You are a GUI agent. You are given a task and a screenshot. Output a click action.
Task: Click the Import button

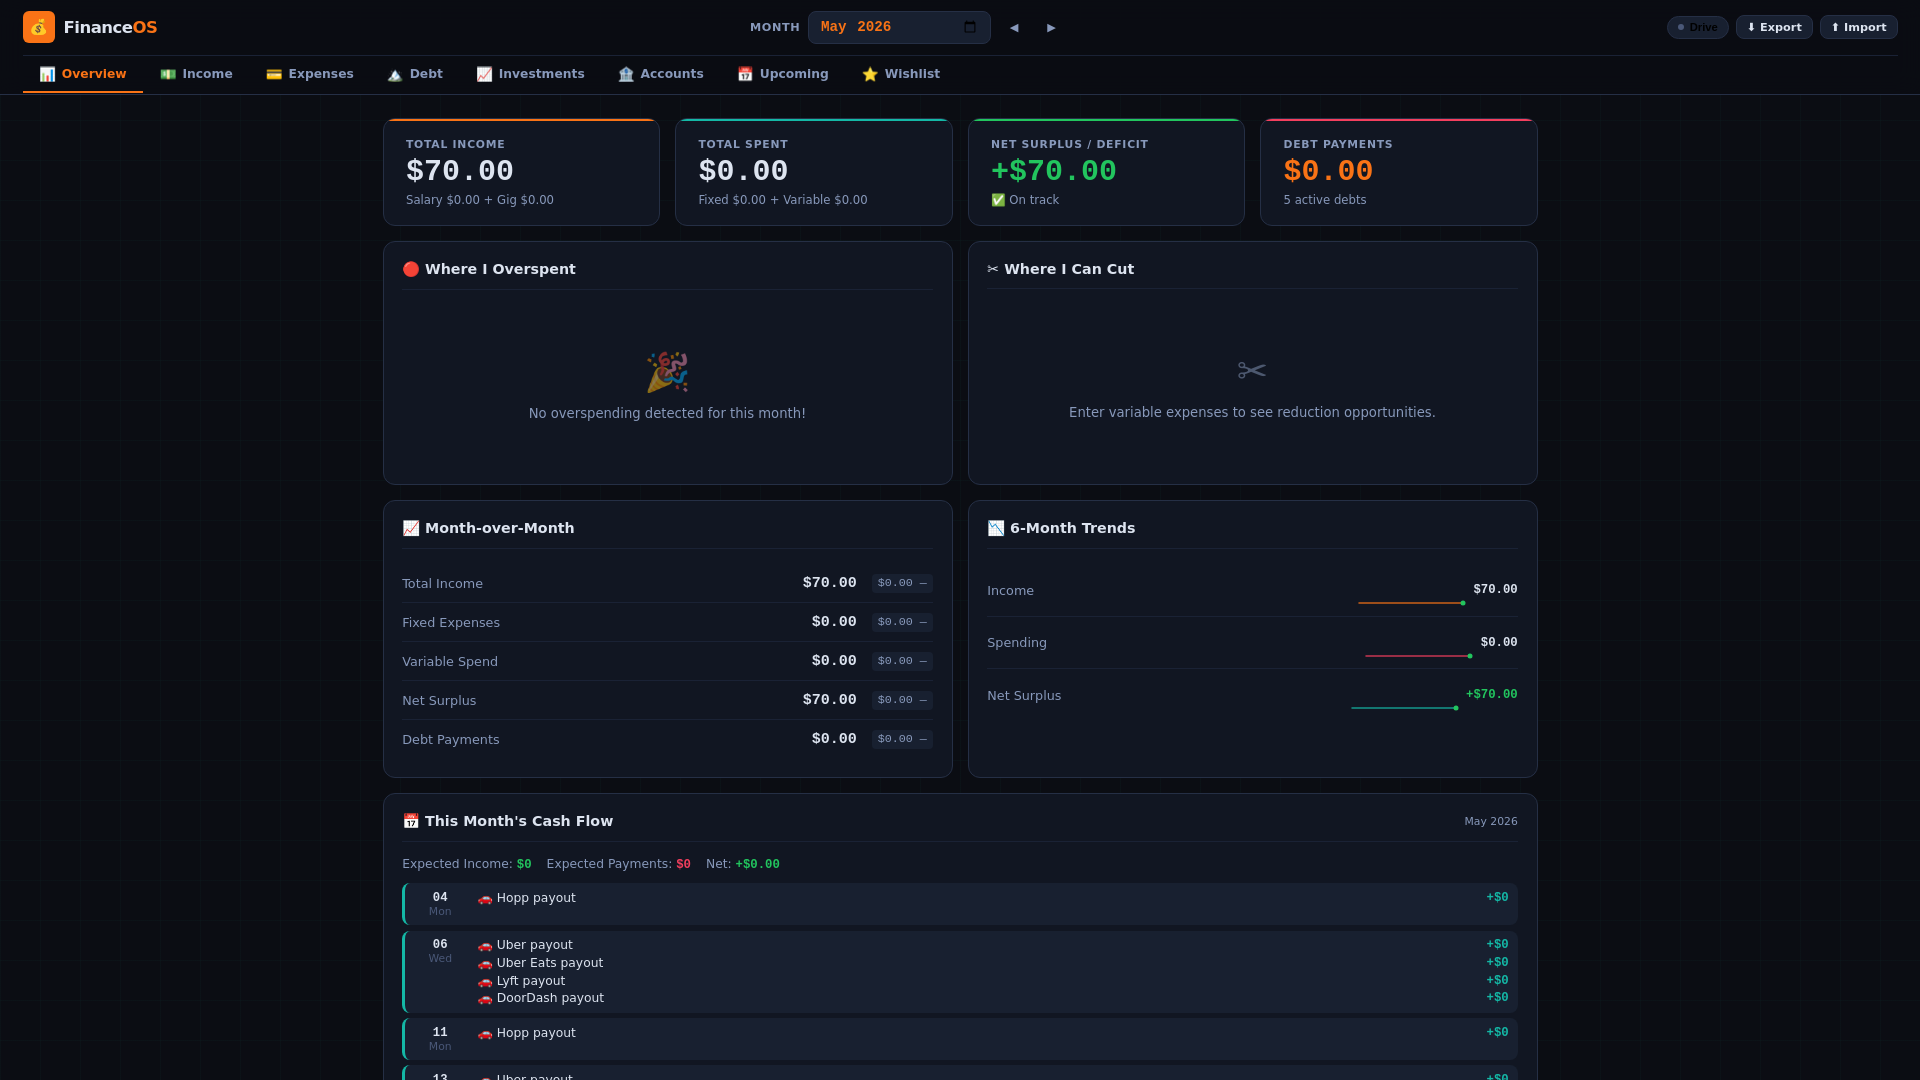[1859, 27]
